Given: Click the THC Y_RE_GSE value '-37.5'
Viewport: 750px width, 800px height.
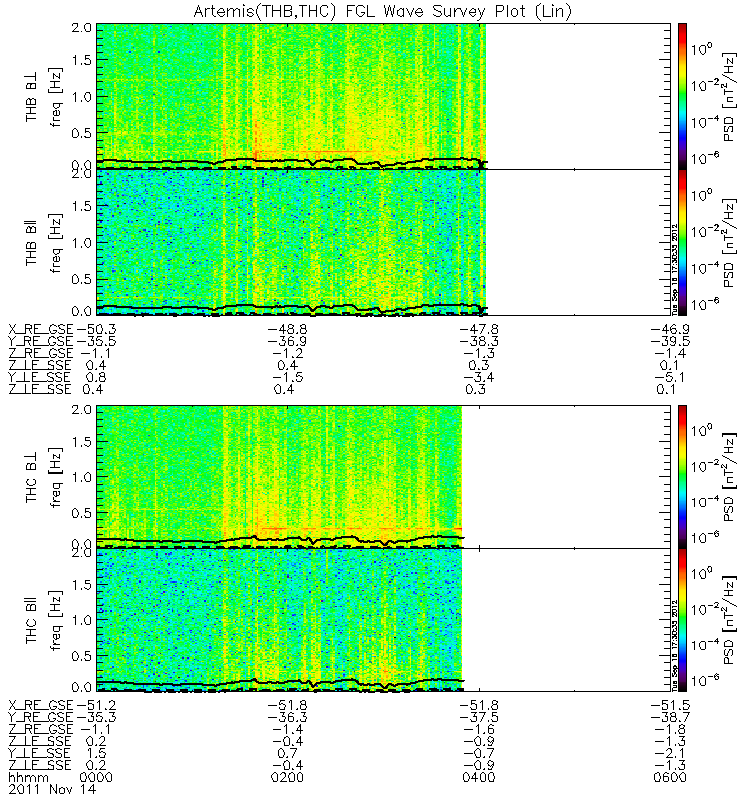Looking at the screenshot, I should (479, 717).
